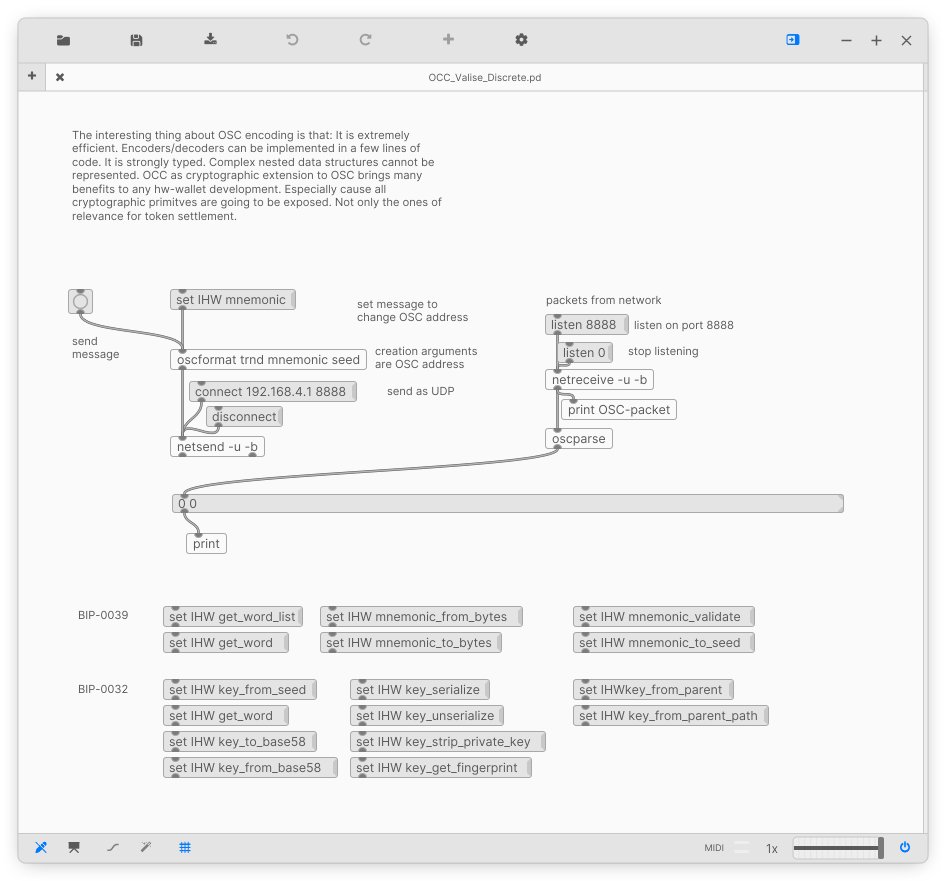Click the 'listen 8888' message box
946x881 pixels.
tap(586, 325)
